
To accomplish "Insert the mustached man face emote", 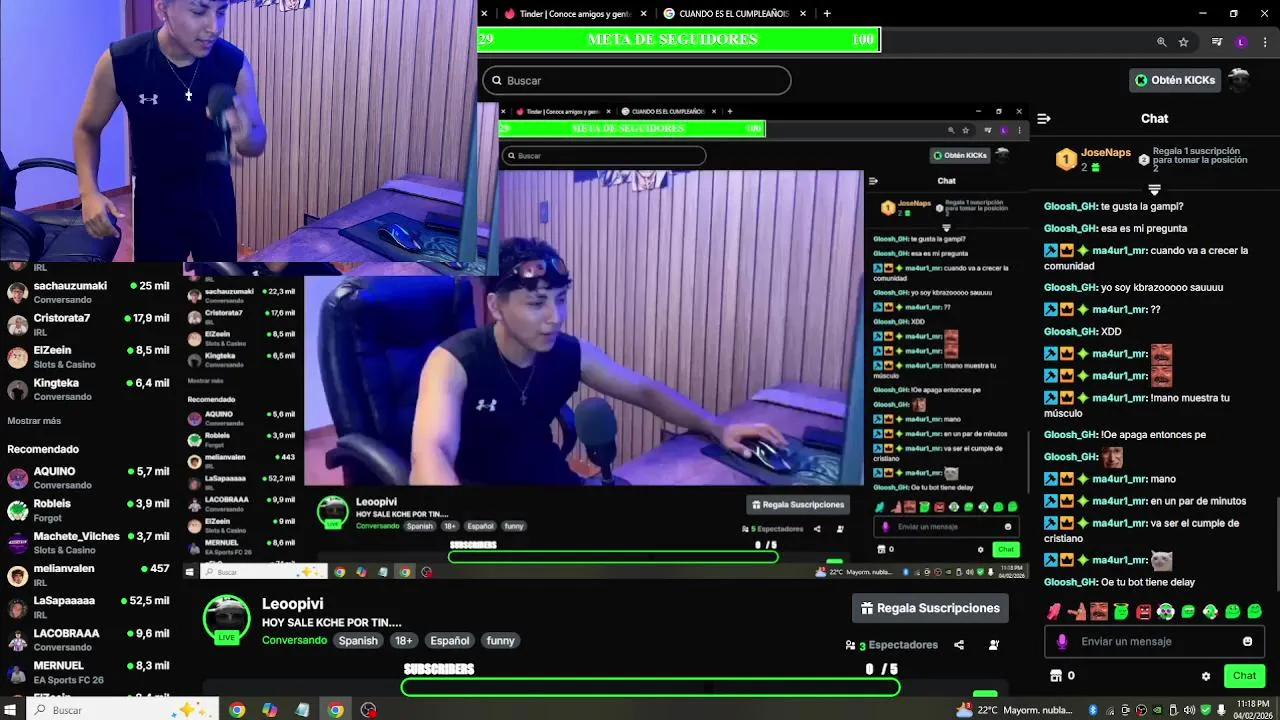I will pos(1099,611).
